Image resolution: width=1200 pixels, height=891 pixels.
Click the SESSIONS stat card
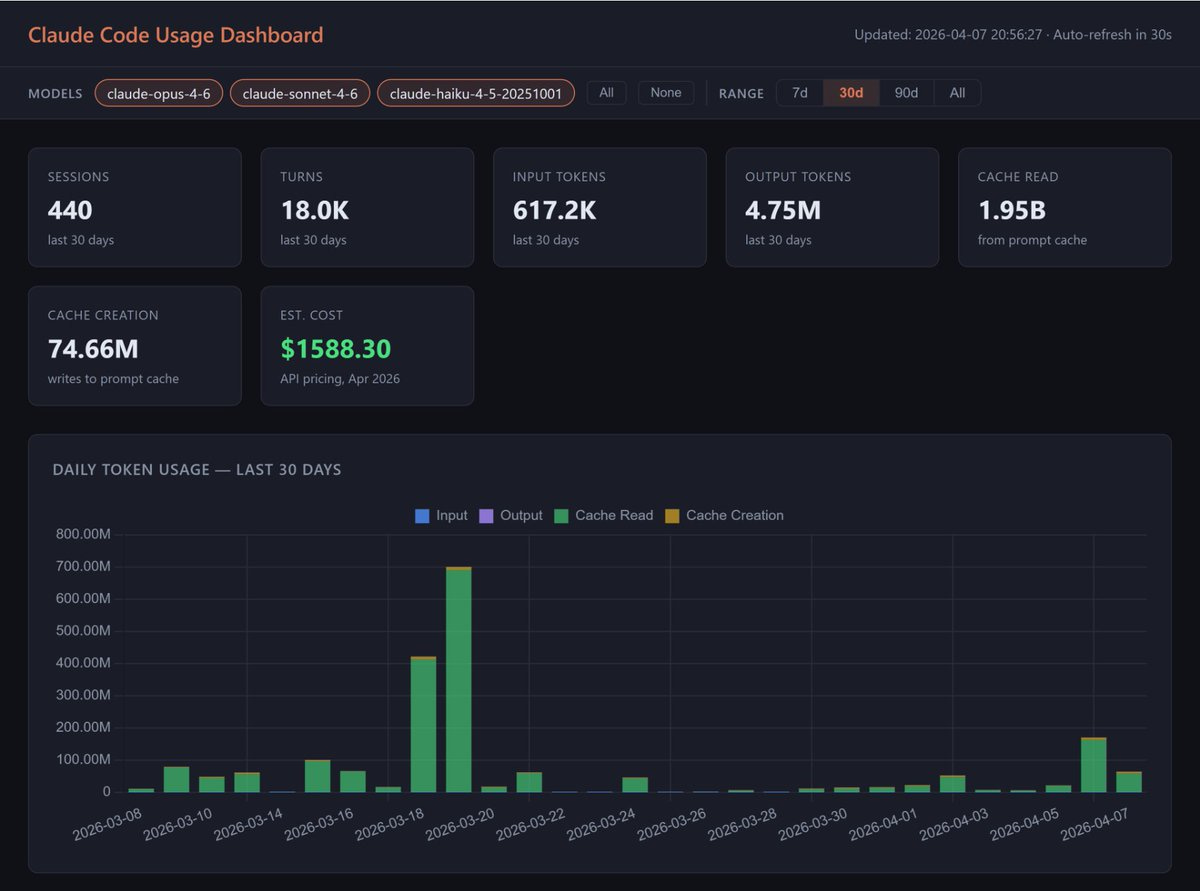point(135,207)
